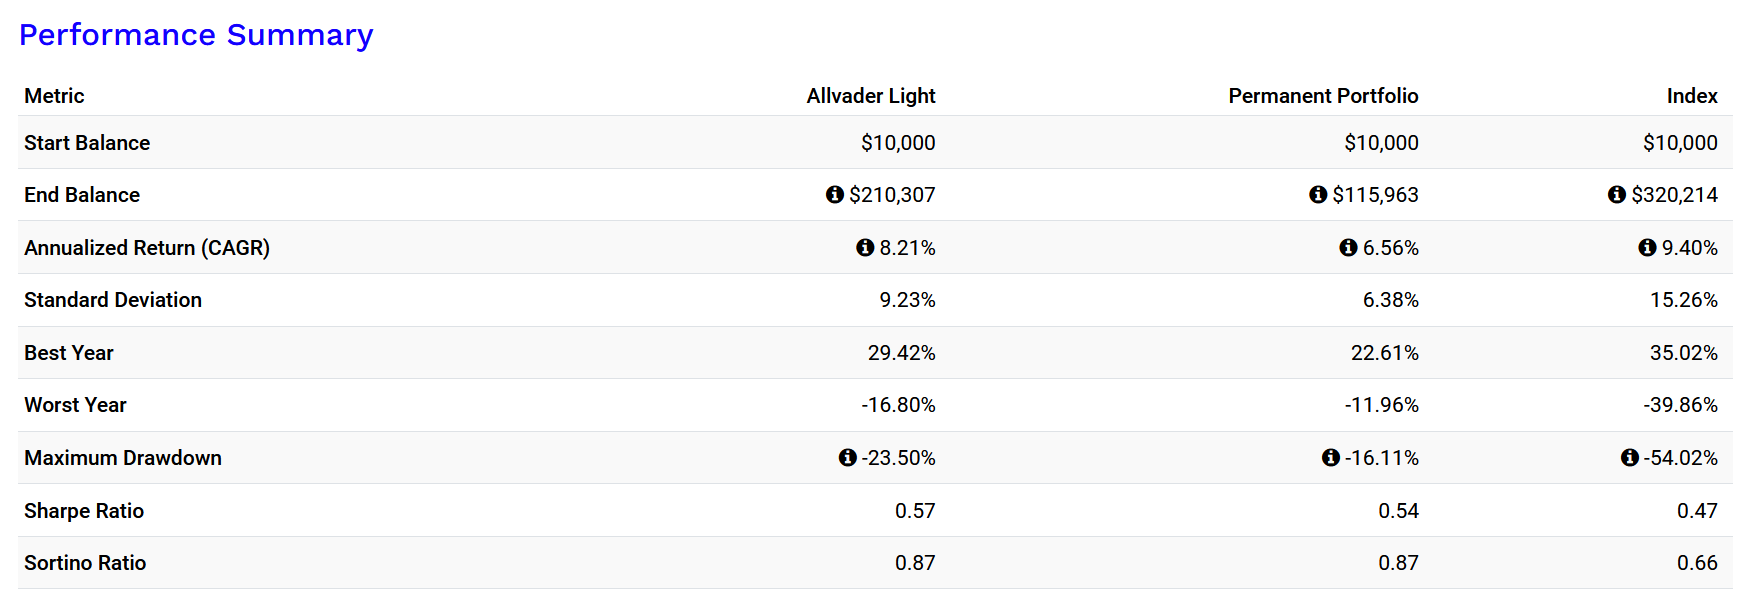Click the Permanent Portfolio column header

(x=1322, y=96)
